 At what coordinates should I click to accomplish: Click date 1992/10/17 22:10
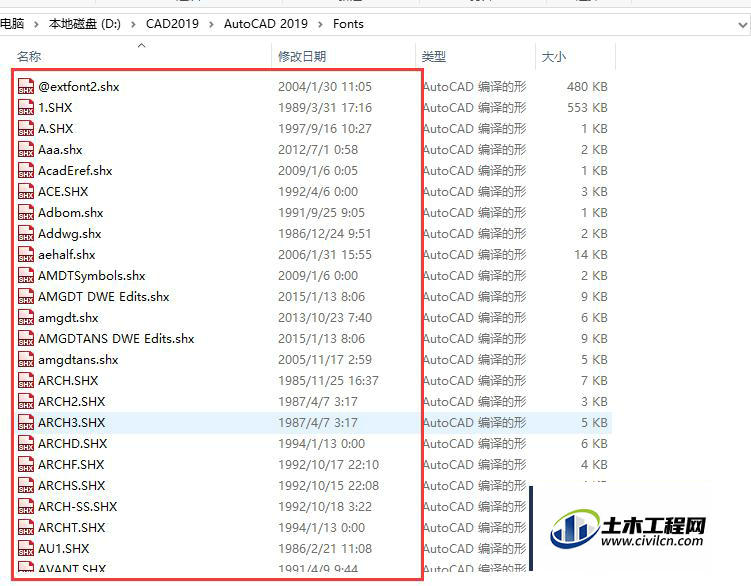click(x=328, y=465)
